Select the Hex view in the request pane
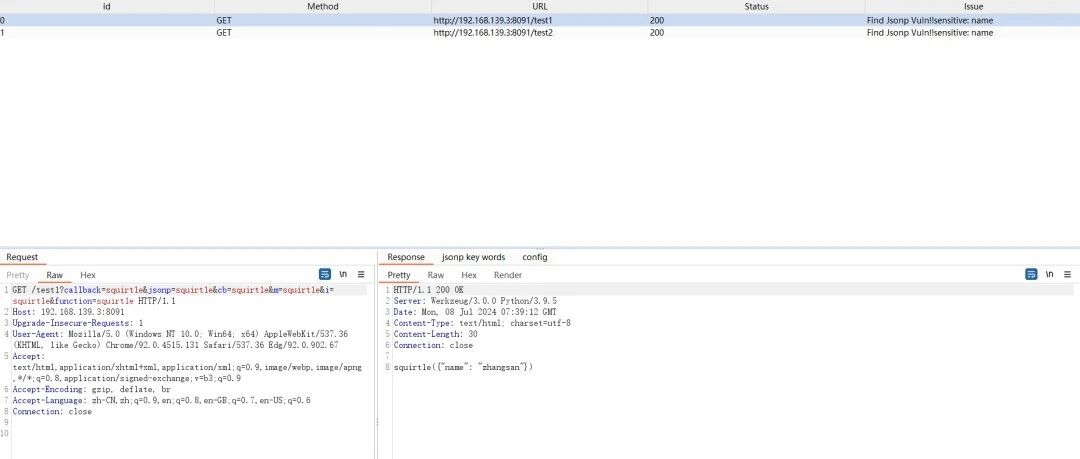Viewport: 1080px width, 459px height. point(88,275)
